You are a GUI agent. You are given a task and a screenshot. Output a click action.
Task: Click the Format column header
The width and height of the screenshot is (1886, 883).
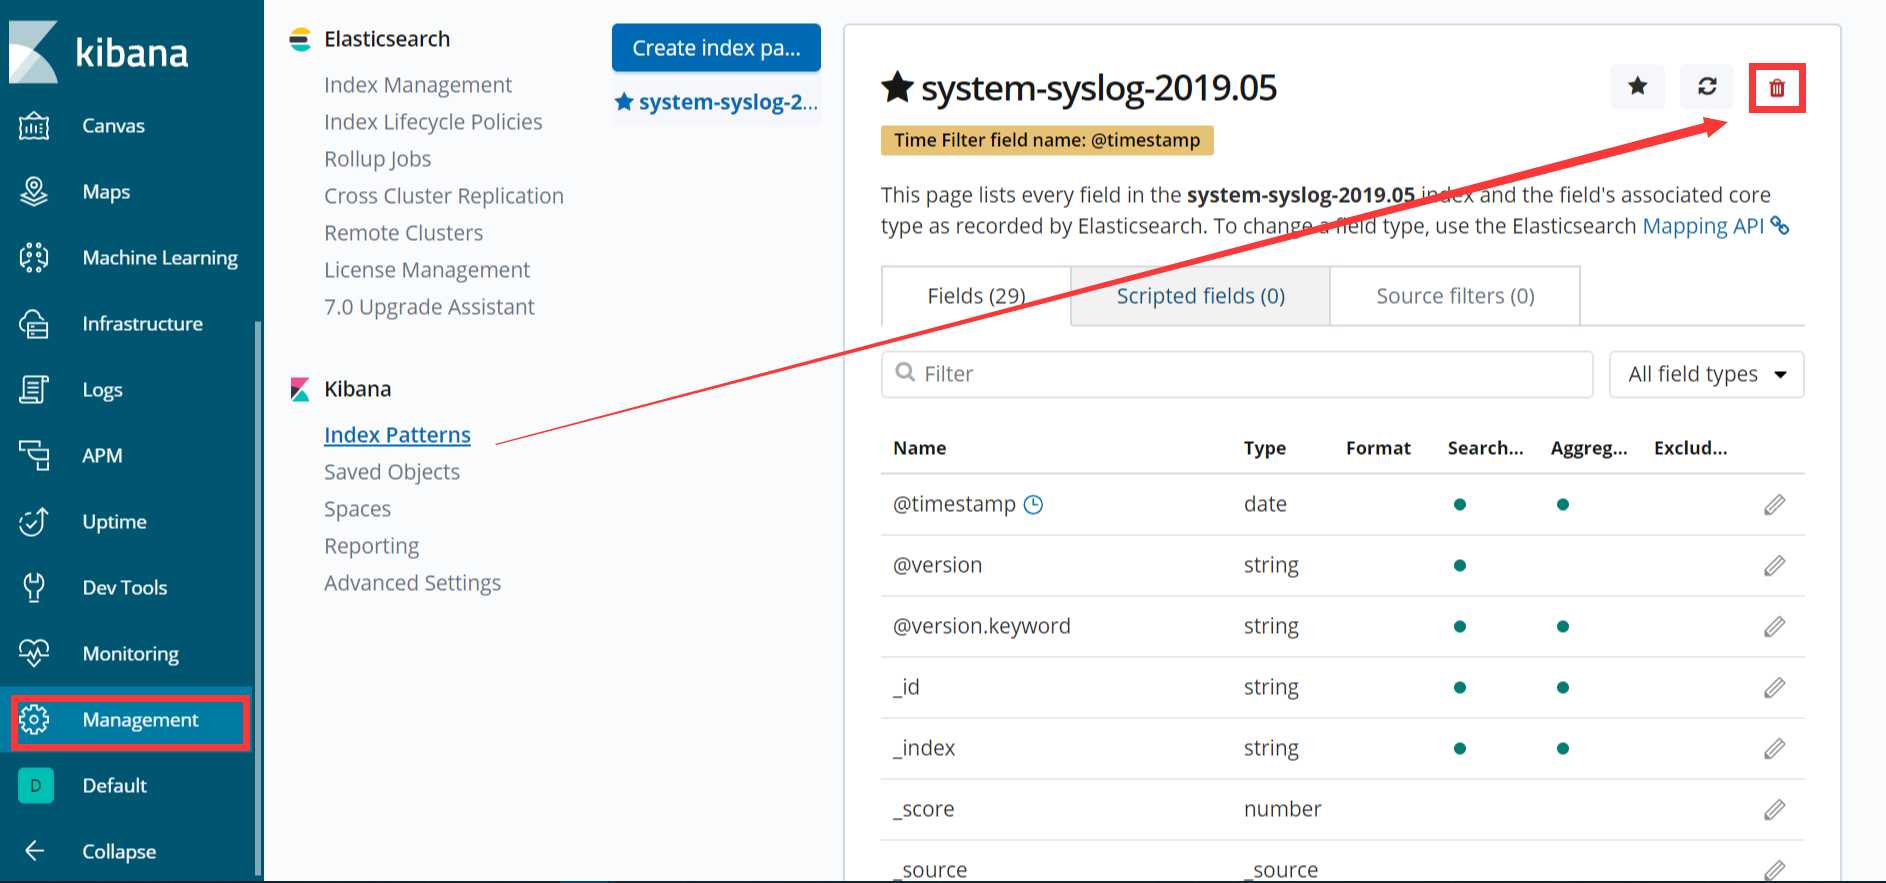point(1378,448)
